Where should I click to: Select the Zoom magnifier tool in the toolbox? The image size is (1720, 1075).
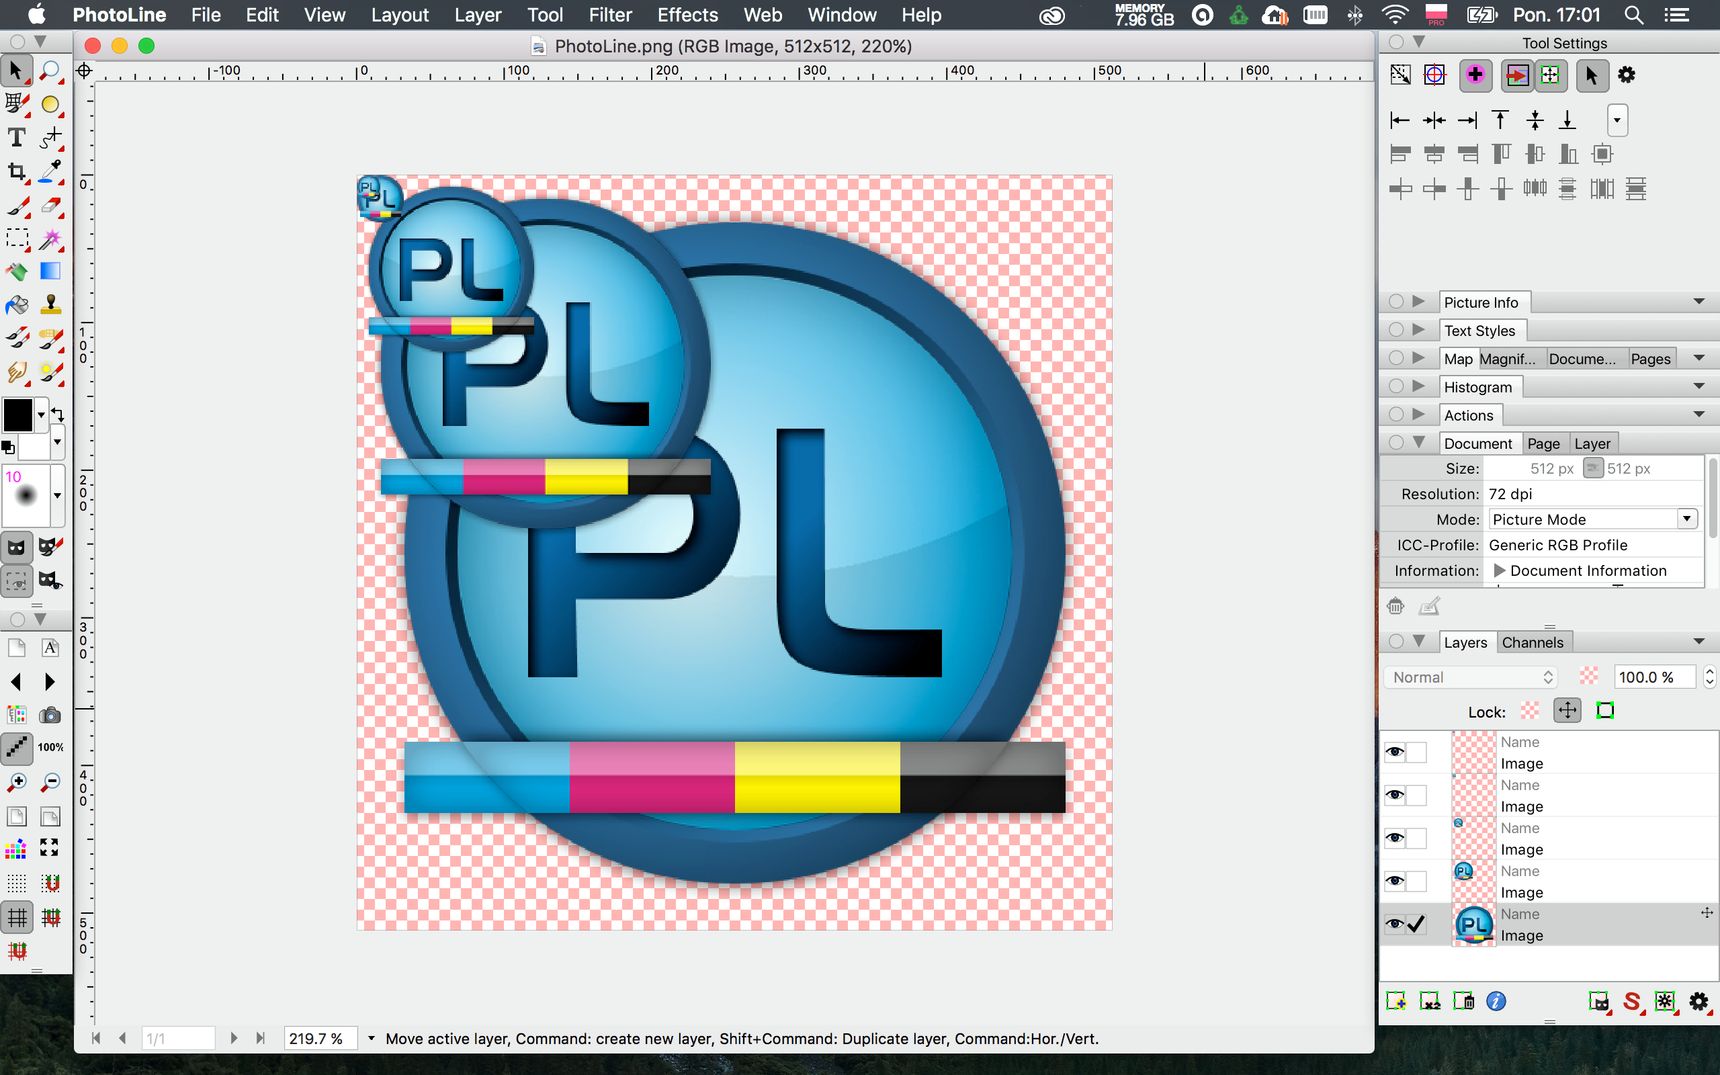[51, 71]
